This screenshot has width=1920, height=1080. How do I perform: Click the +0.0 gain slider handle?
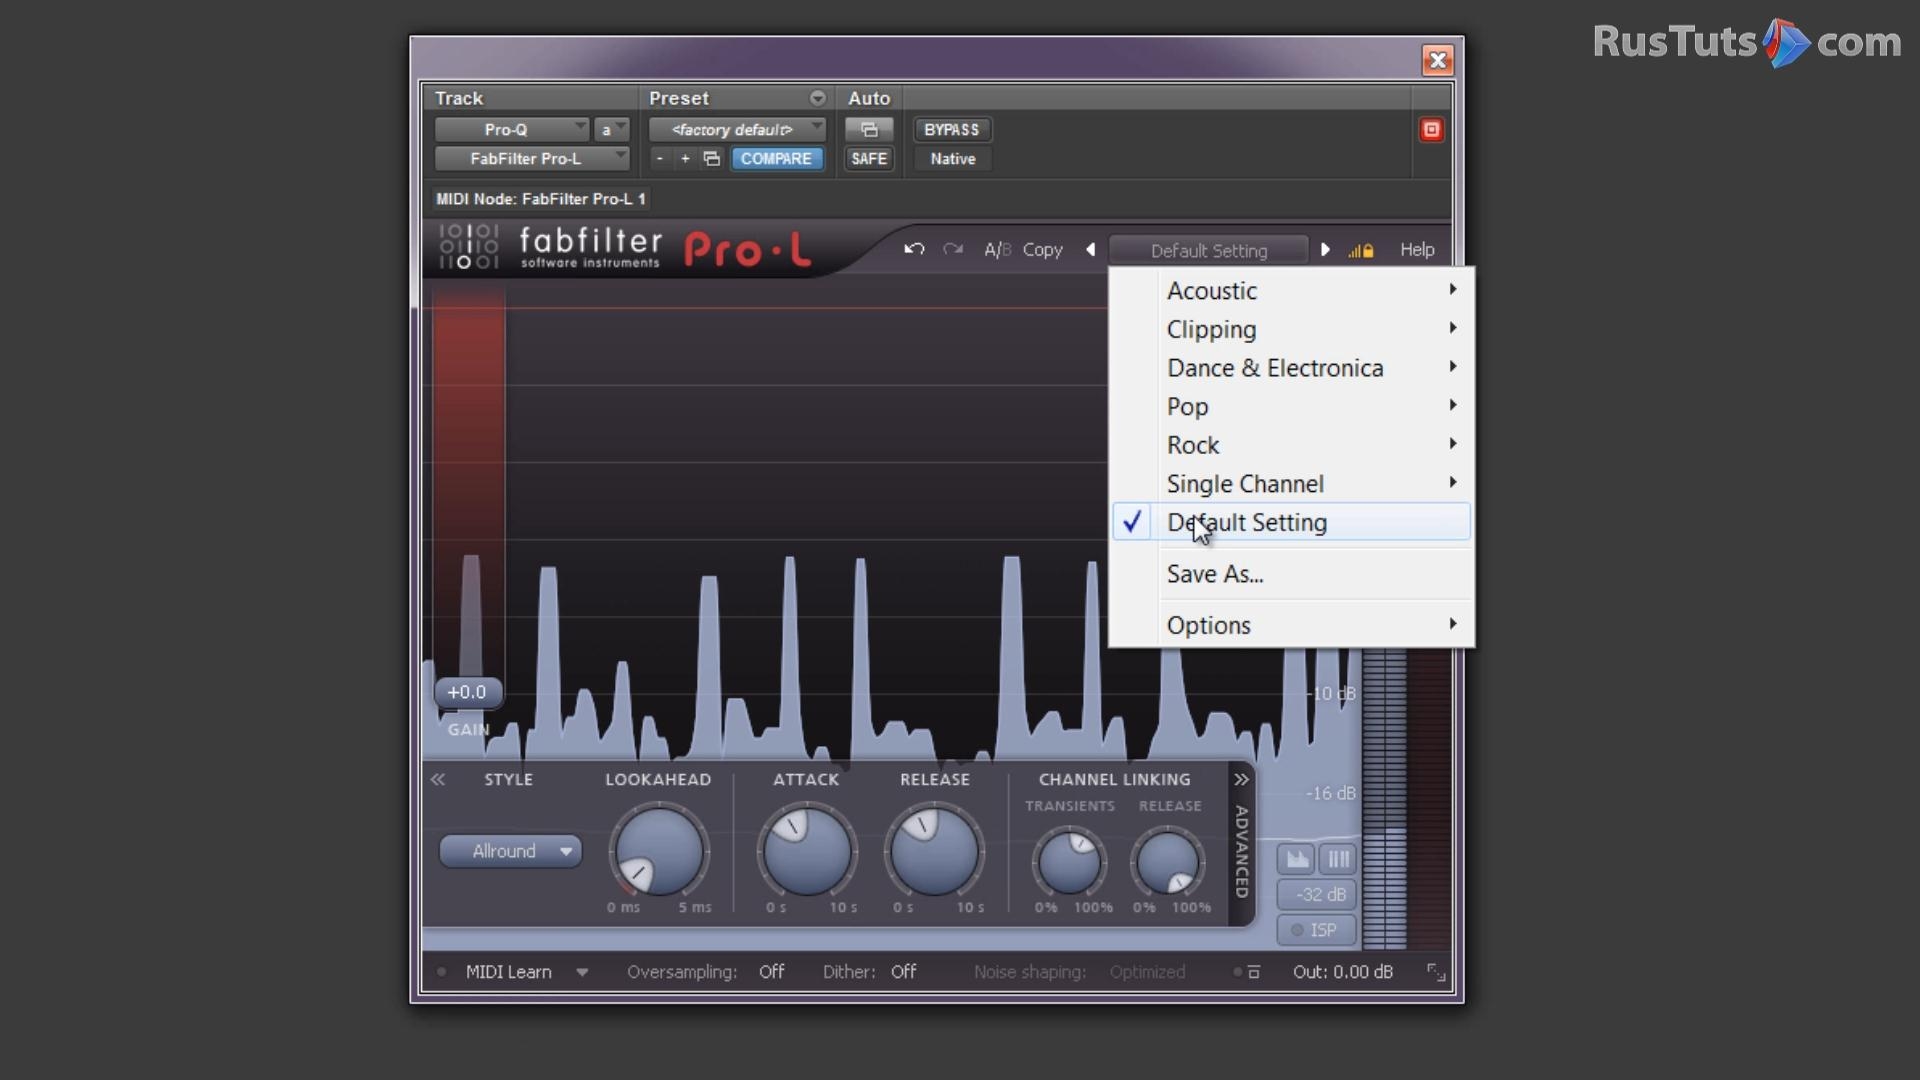click(x=467, y=692)
